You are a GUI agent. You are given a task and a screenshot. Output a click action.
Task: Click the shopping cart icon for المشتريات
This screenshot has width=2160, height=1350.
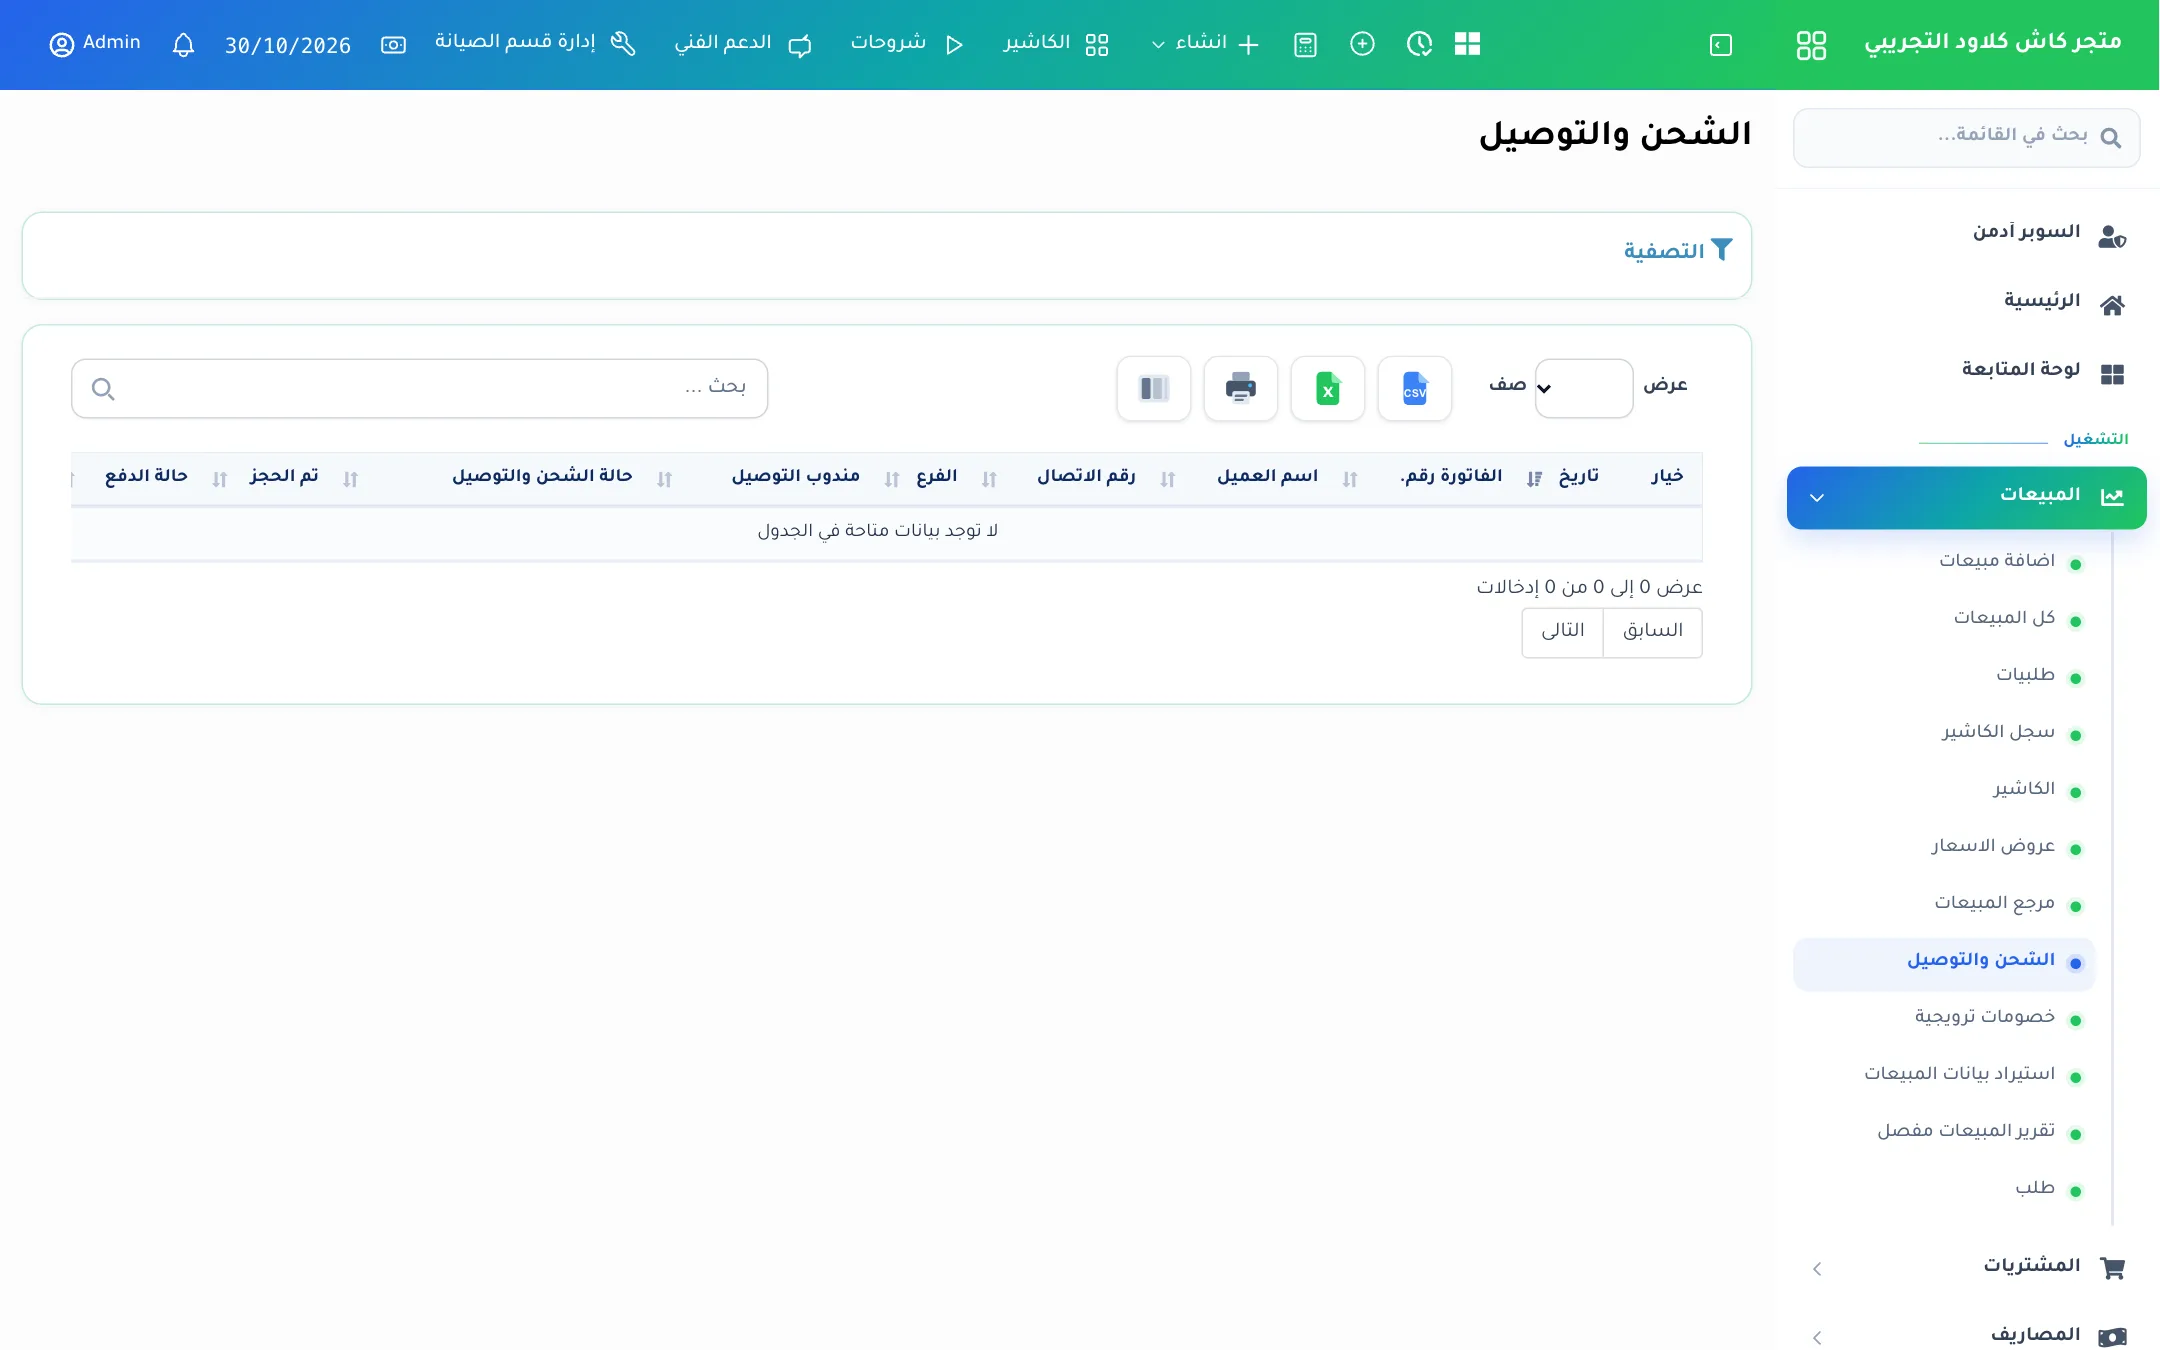pos(2112,1268)
